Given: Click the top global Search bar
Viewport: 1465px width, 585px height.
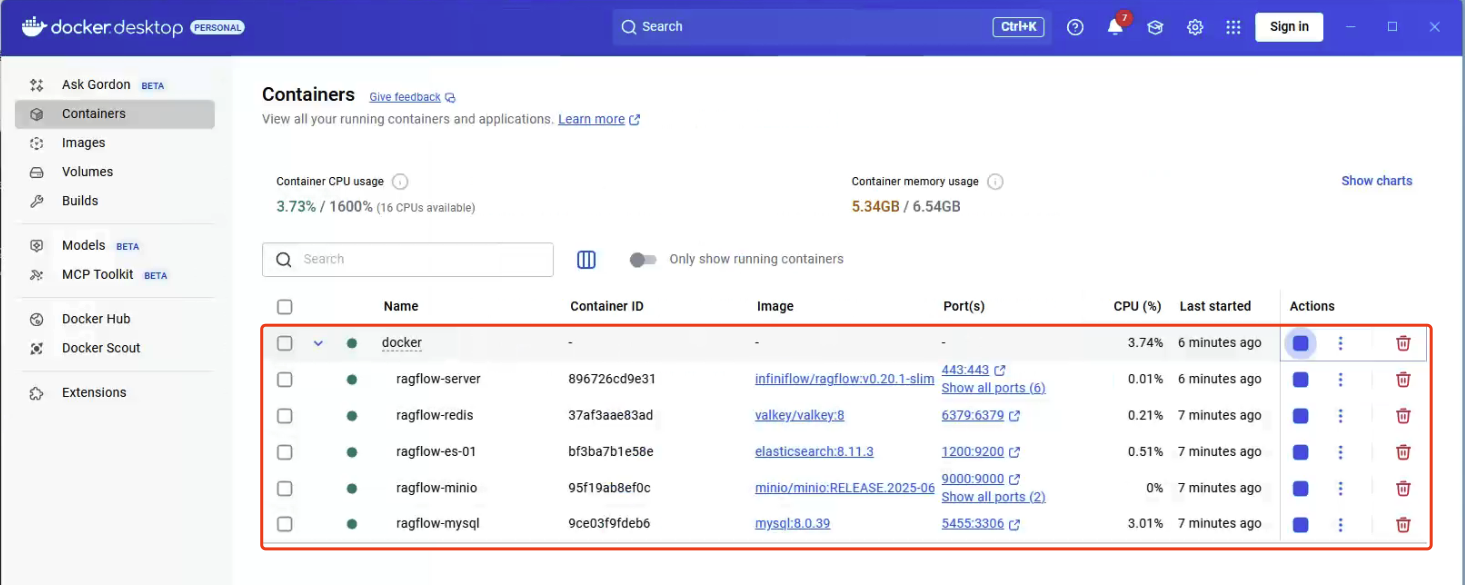Looking at the screenshot, I should [832, 27].
